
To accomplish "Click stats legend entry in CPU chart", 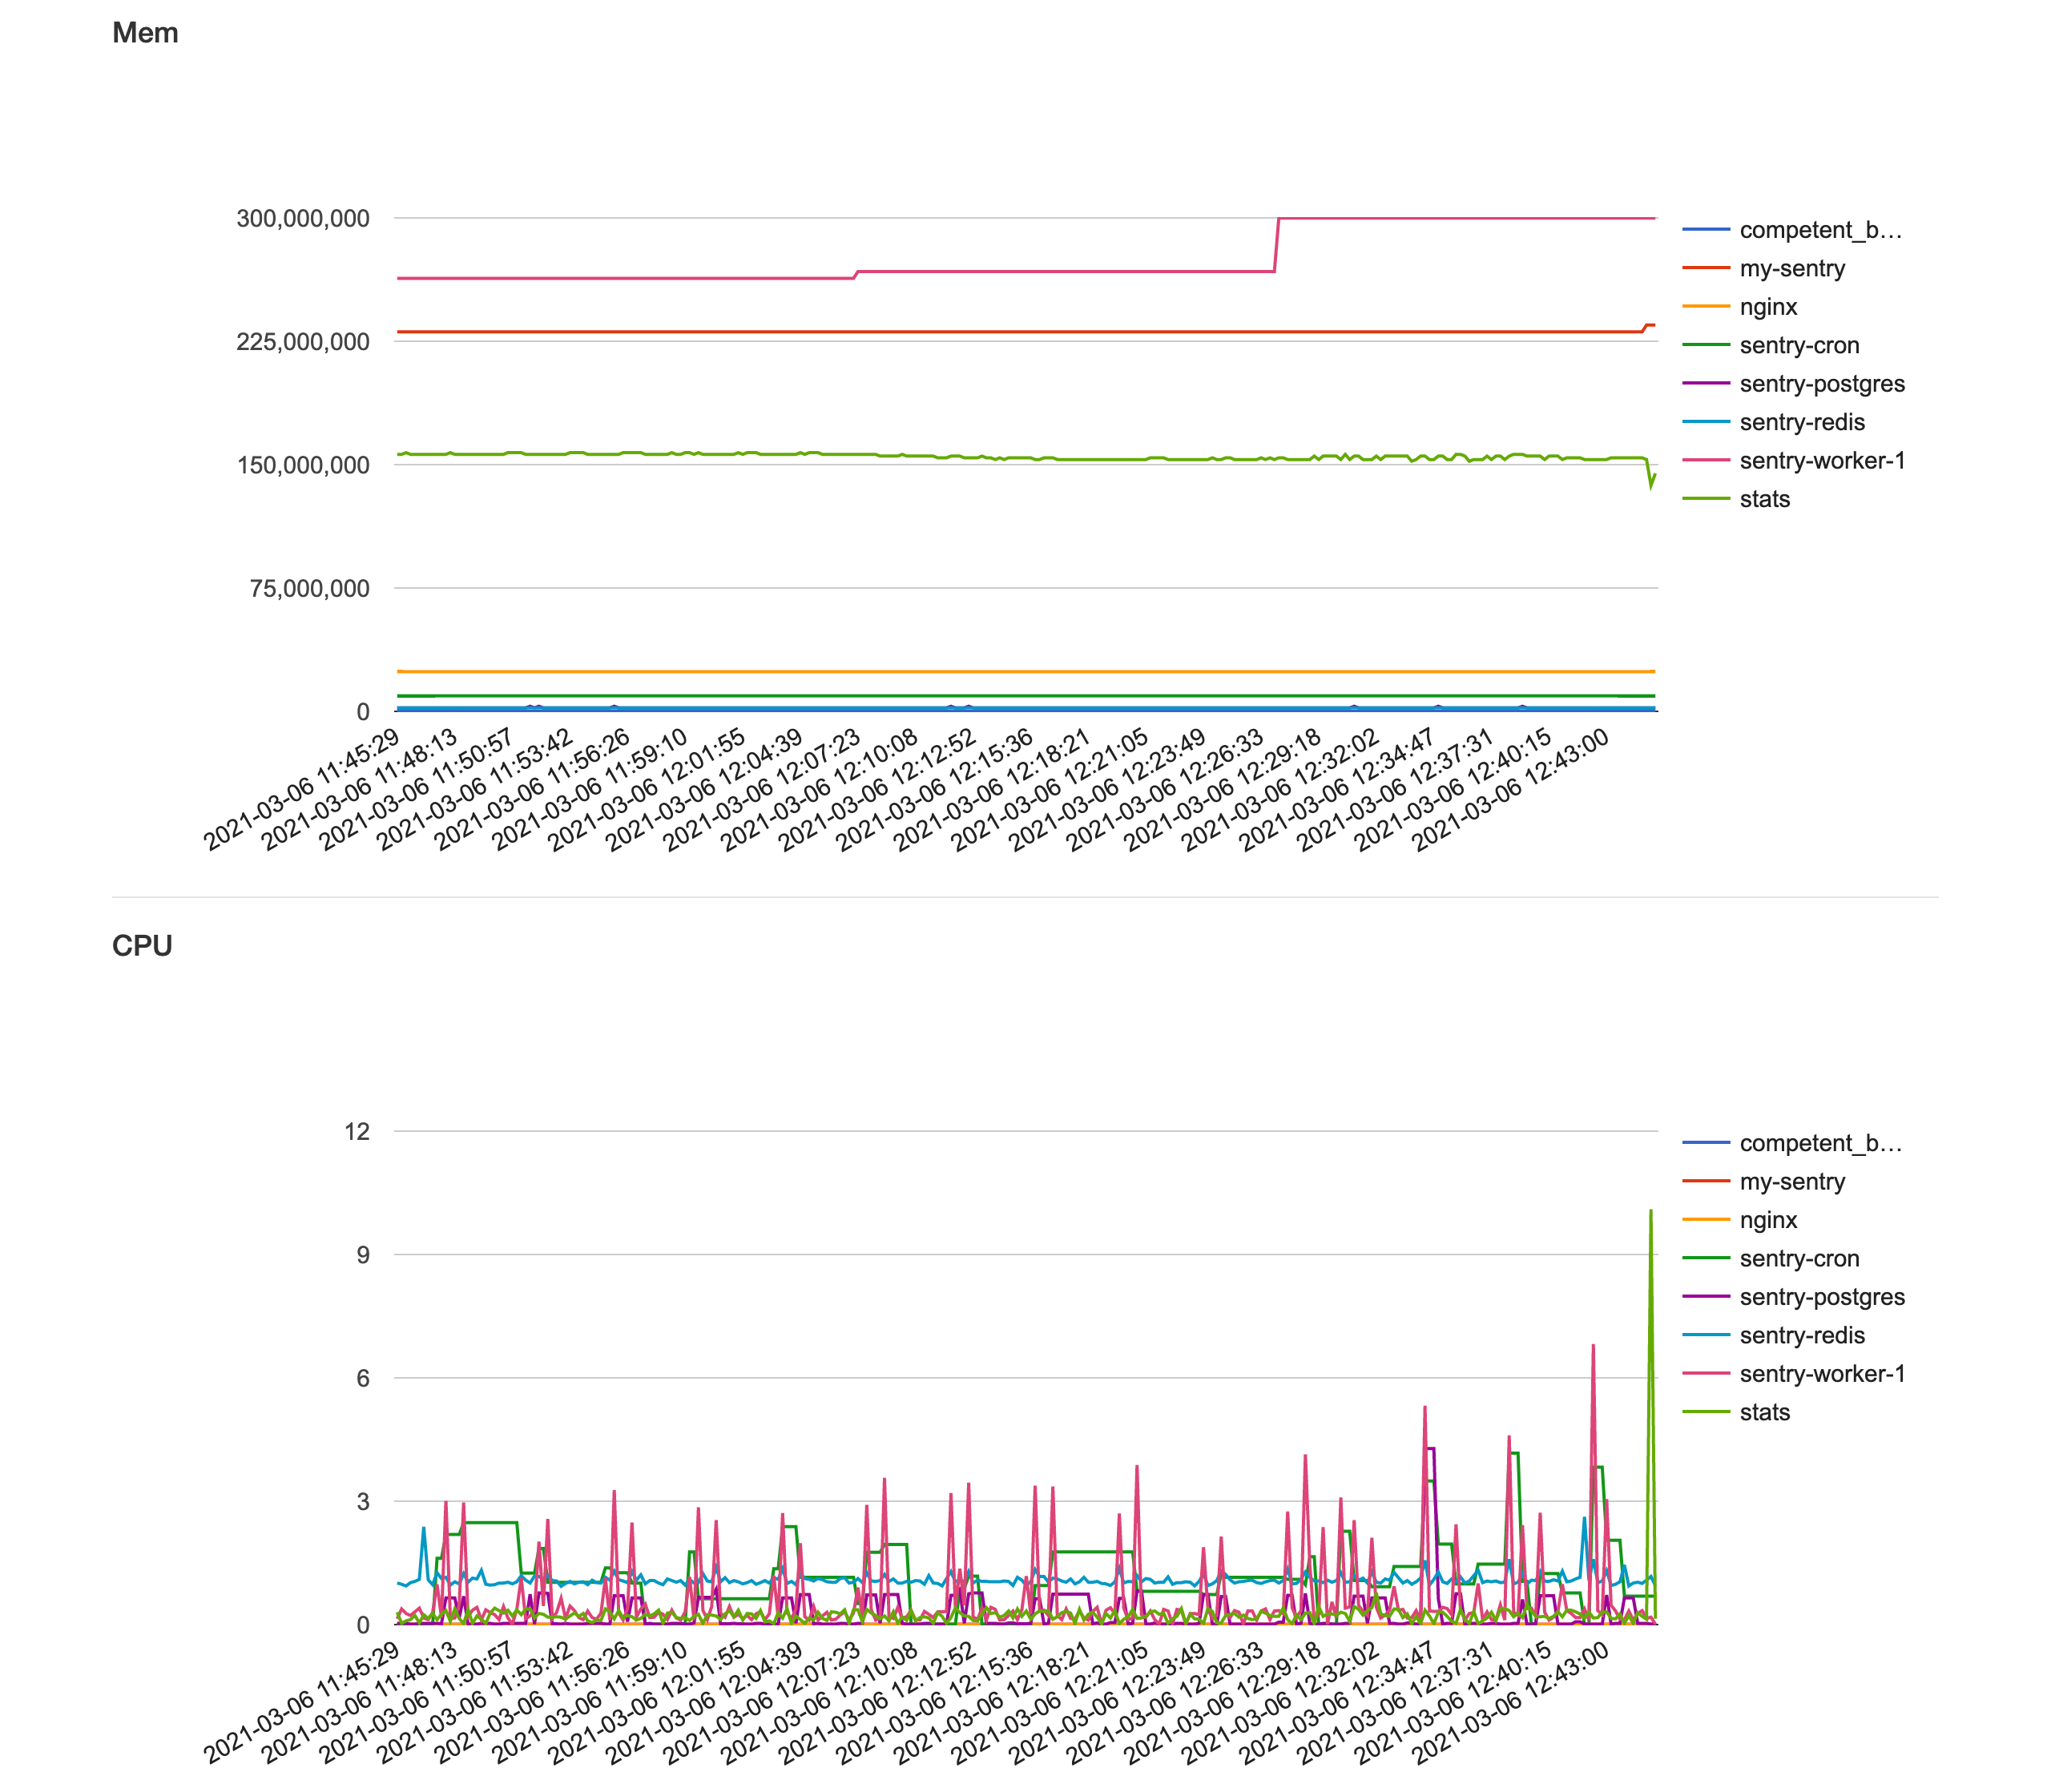I will coord(1736,1412).
